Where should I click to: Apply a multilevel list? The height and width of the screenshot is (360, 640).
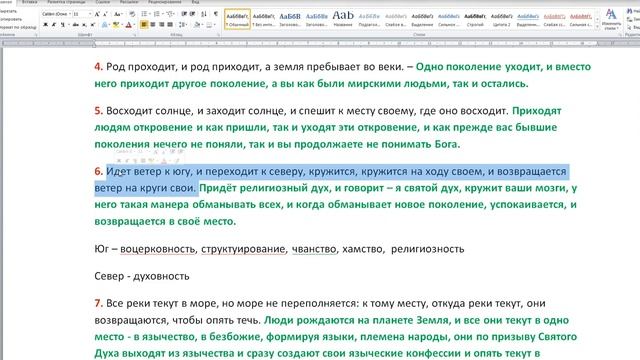coord(170,14)
